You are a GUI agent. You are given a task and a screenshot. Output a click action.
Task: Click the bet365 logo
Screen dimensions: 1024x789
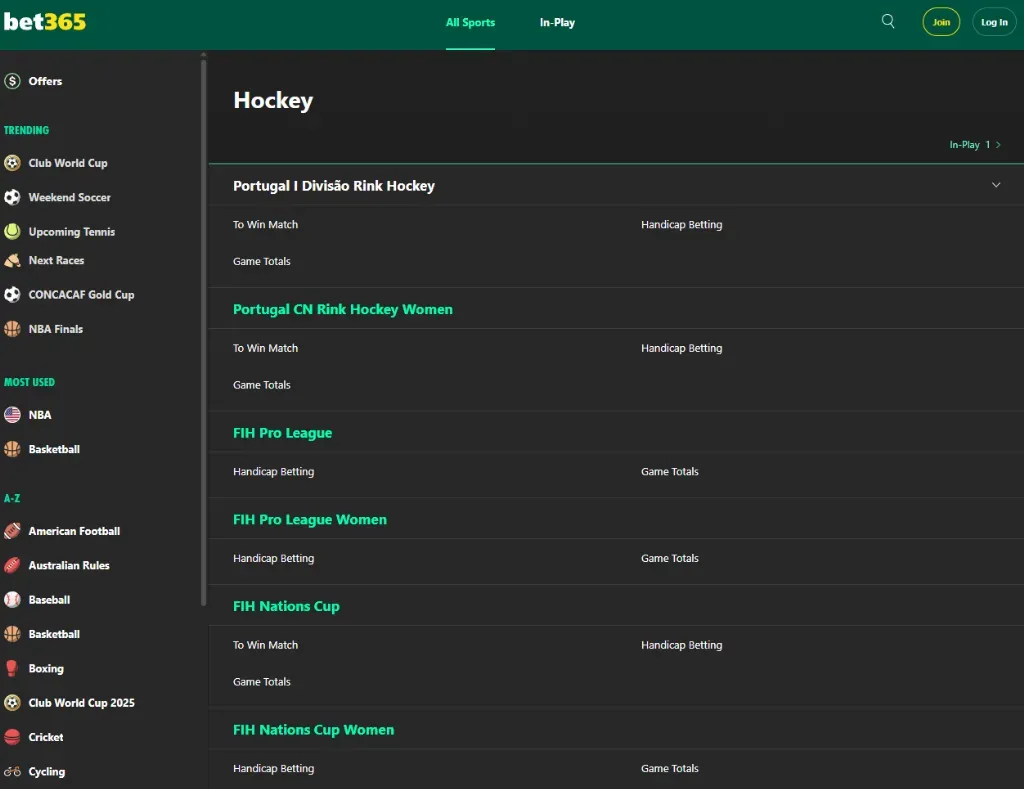pos(45,21)
